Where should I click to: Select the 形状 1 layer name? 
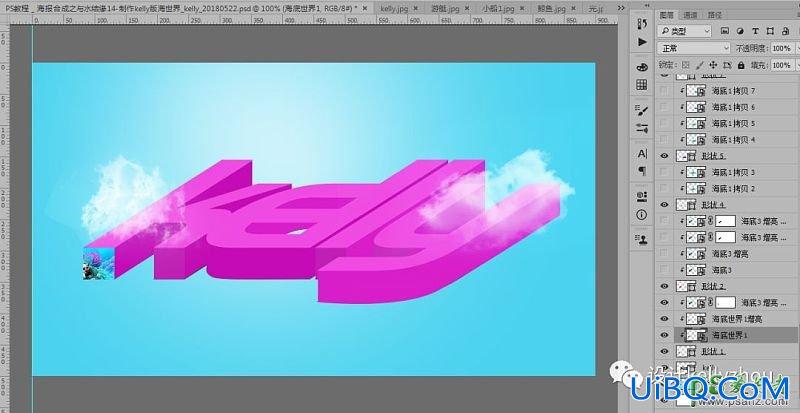[713, 351]
